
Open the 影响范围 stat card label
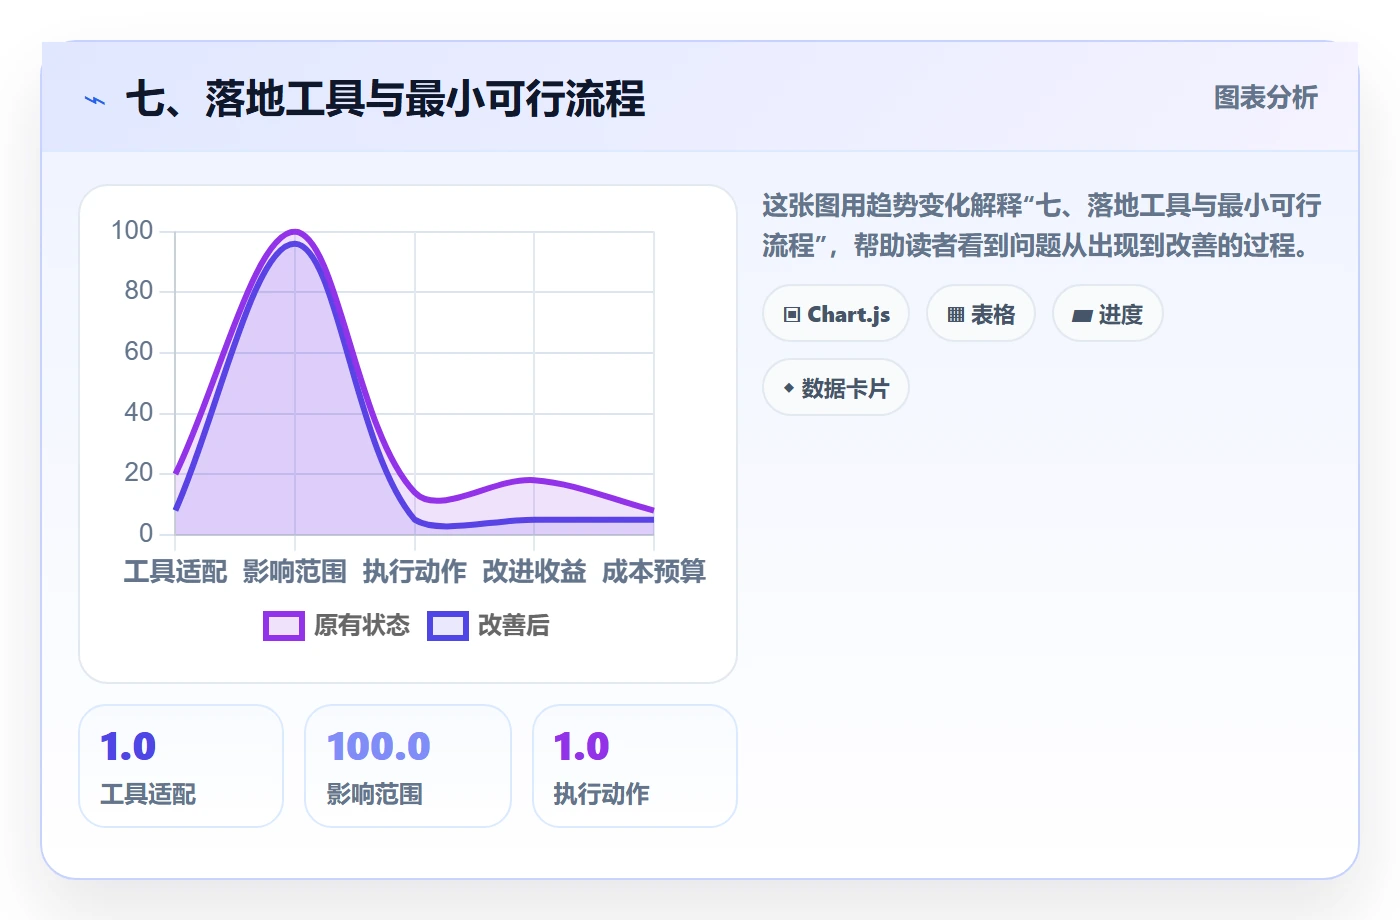[x=375, y=794]
